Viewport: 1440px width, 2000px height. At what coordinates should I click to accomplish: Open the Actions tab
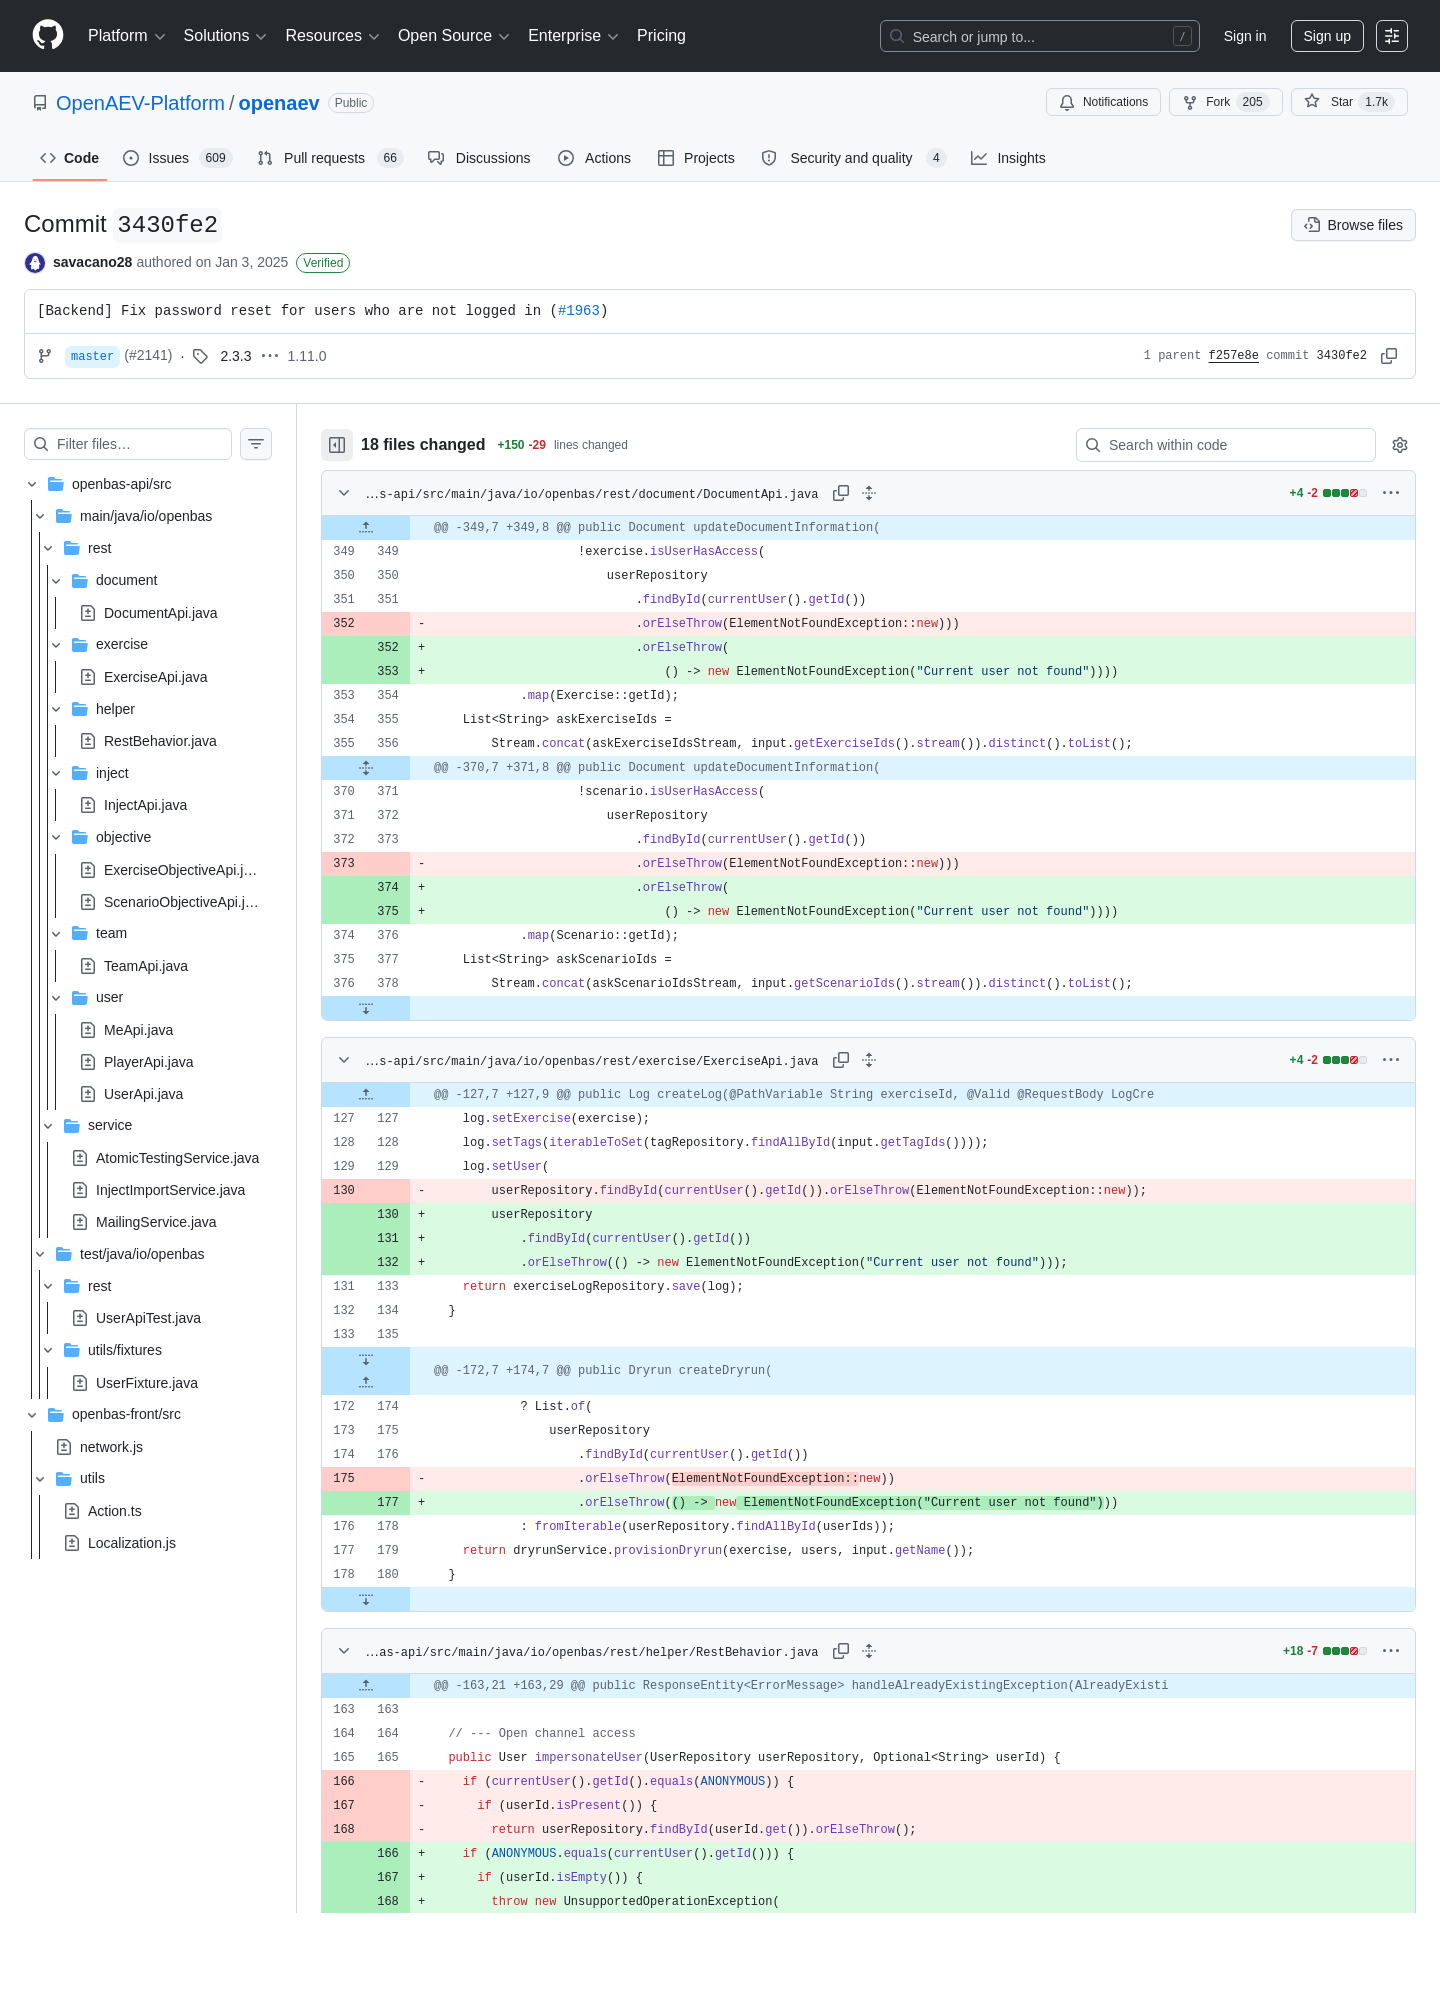594,158
